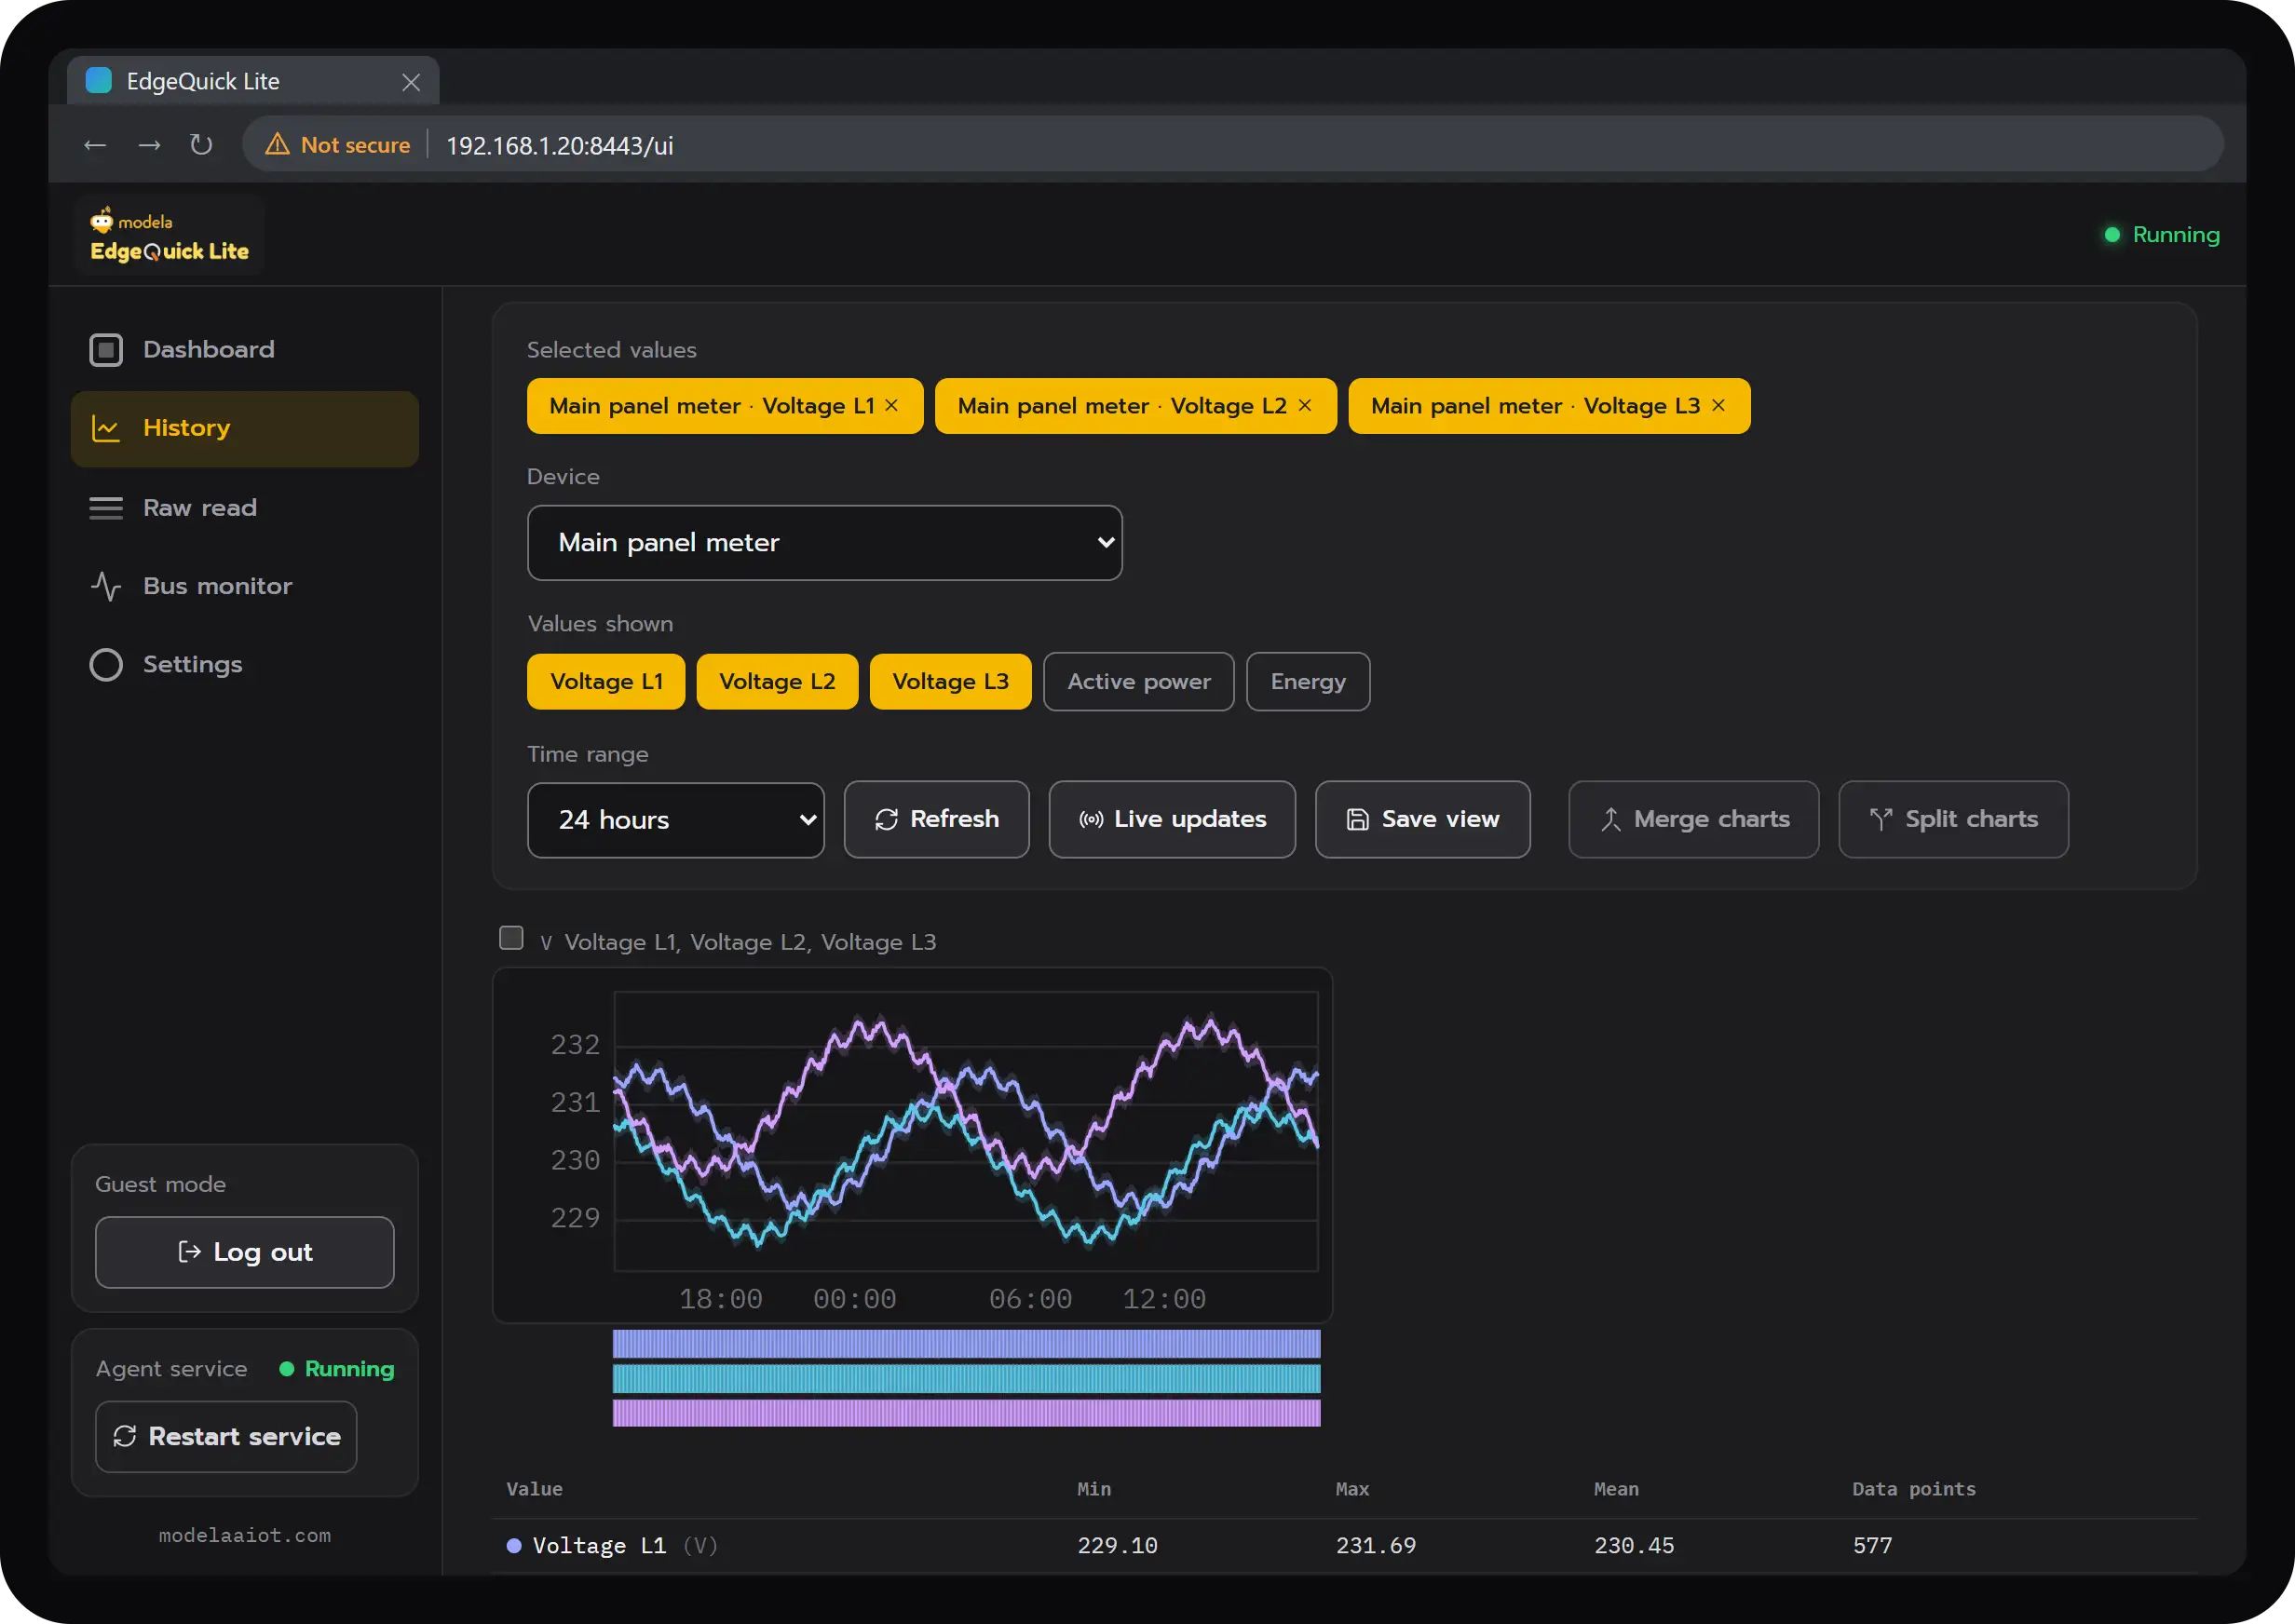Click the Raw read lines icon
Screen dimensions: 2295x1624
click(x=106, y=508)
